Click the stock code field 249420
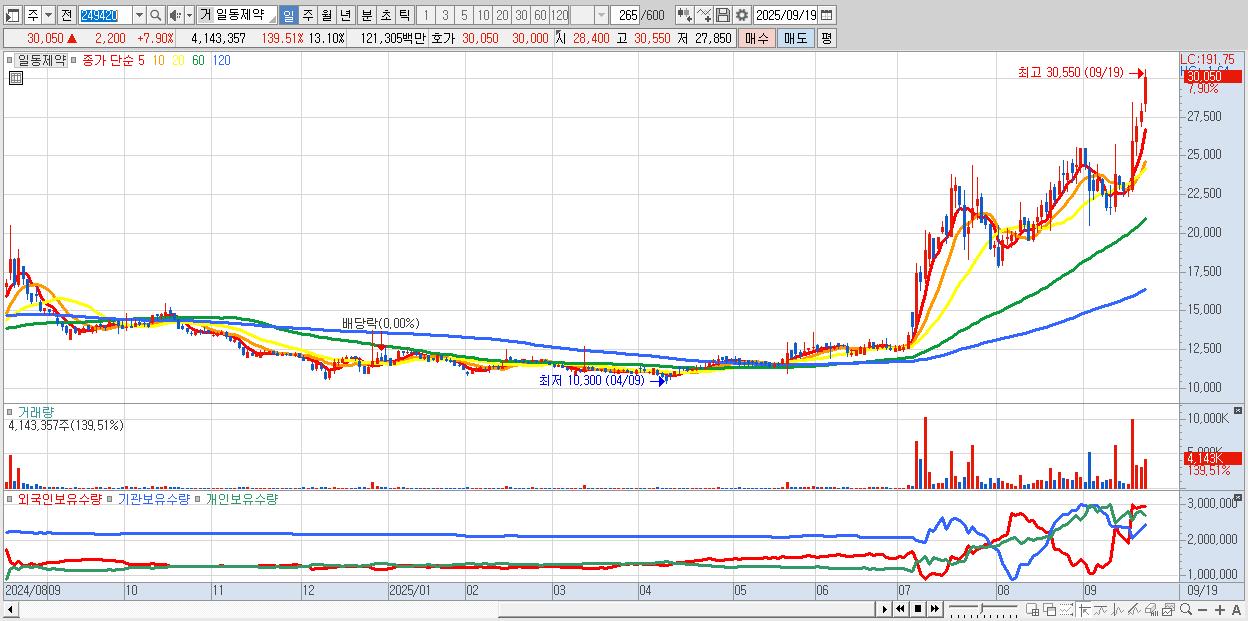 (x=105, y=15)
